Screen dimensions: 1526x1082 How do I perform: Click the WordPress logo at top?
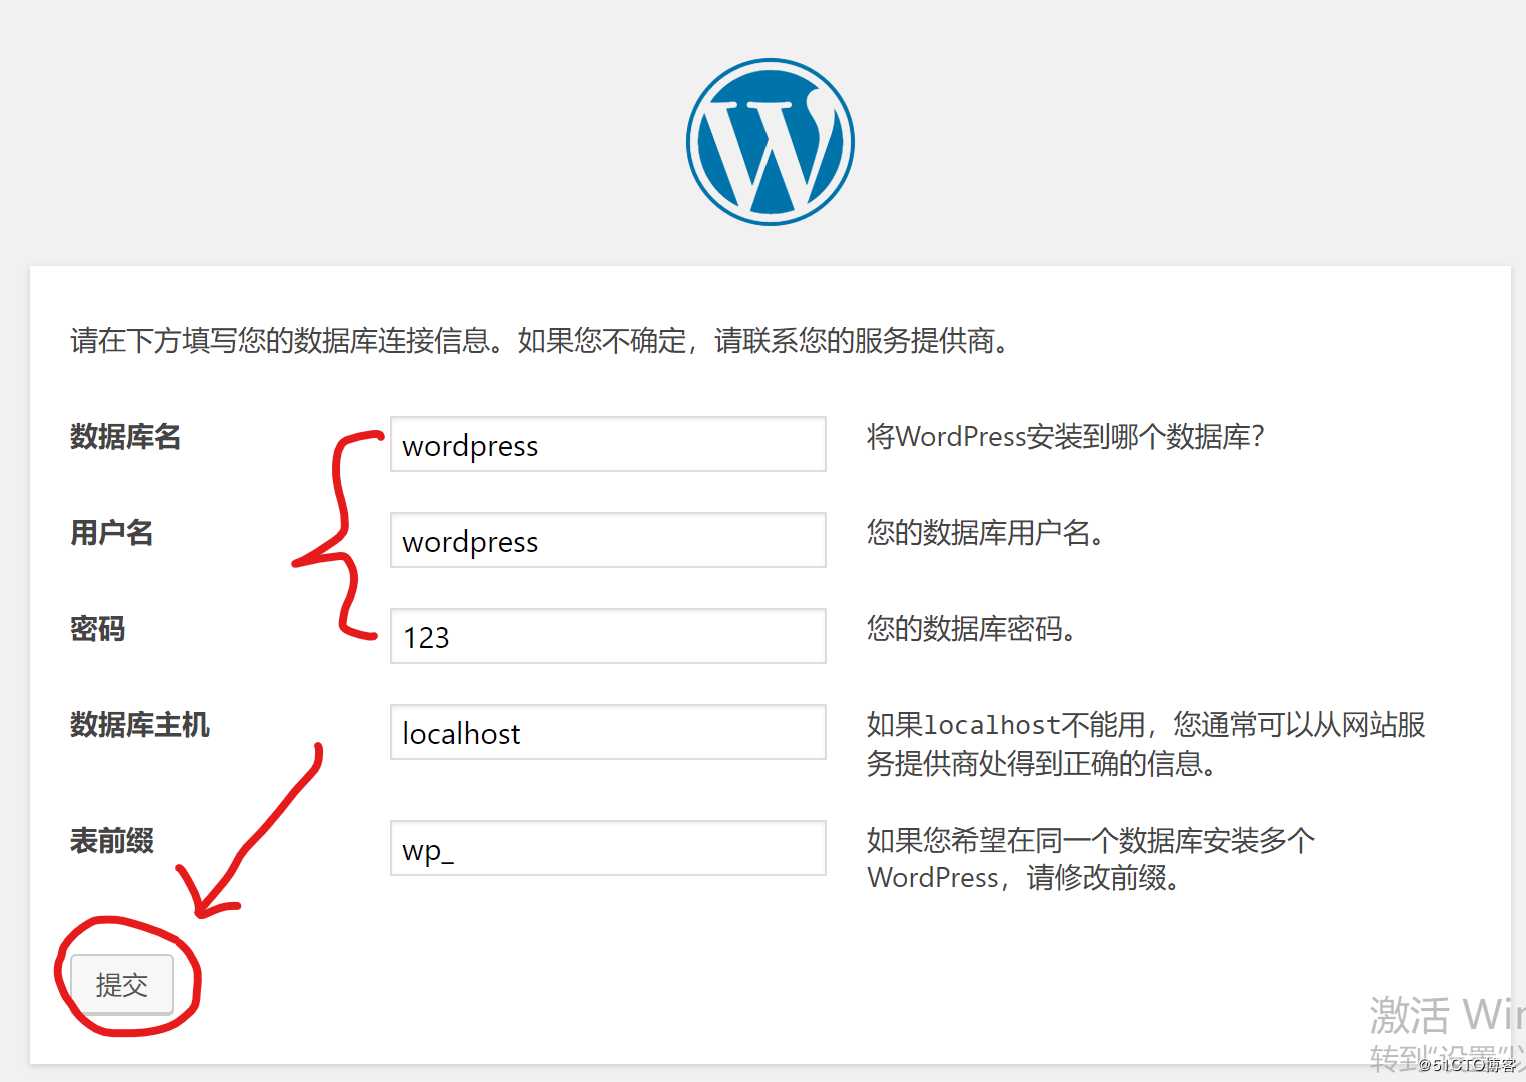tap(770, 142)
